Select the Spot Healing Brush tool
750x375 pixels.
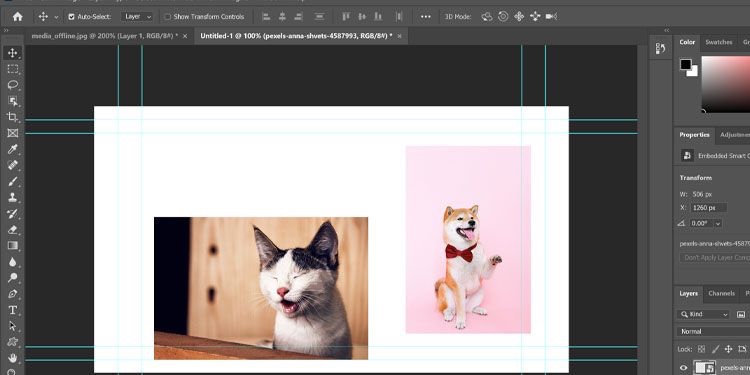click(x=12, y=165)
